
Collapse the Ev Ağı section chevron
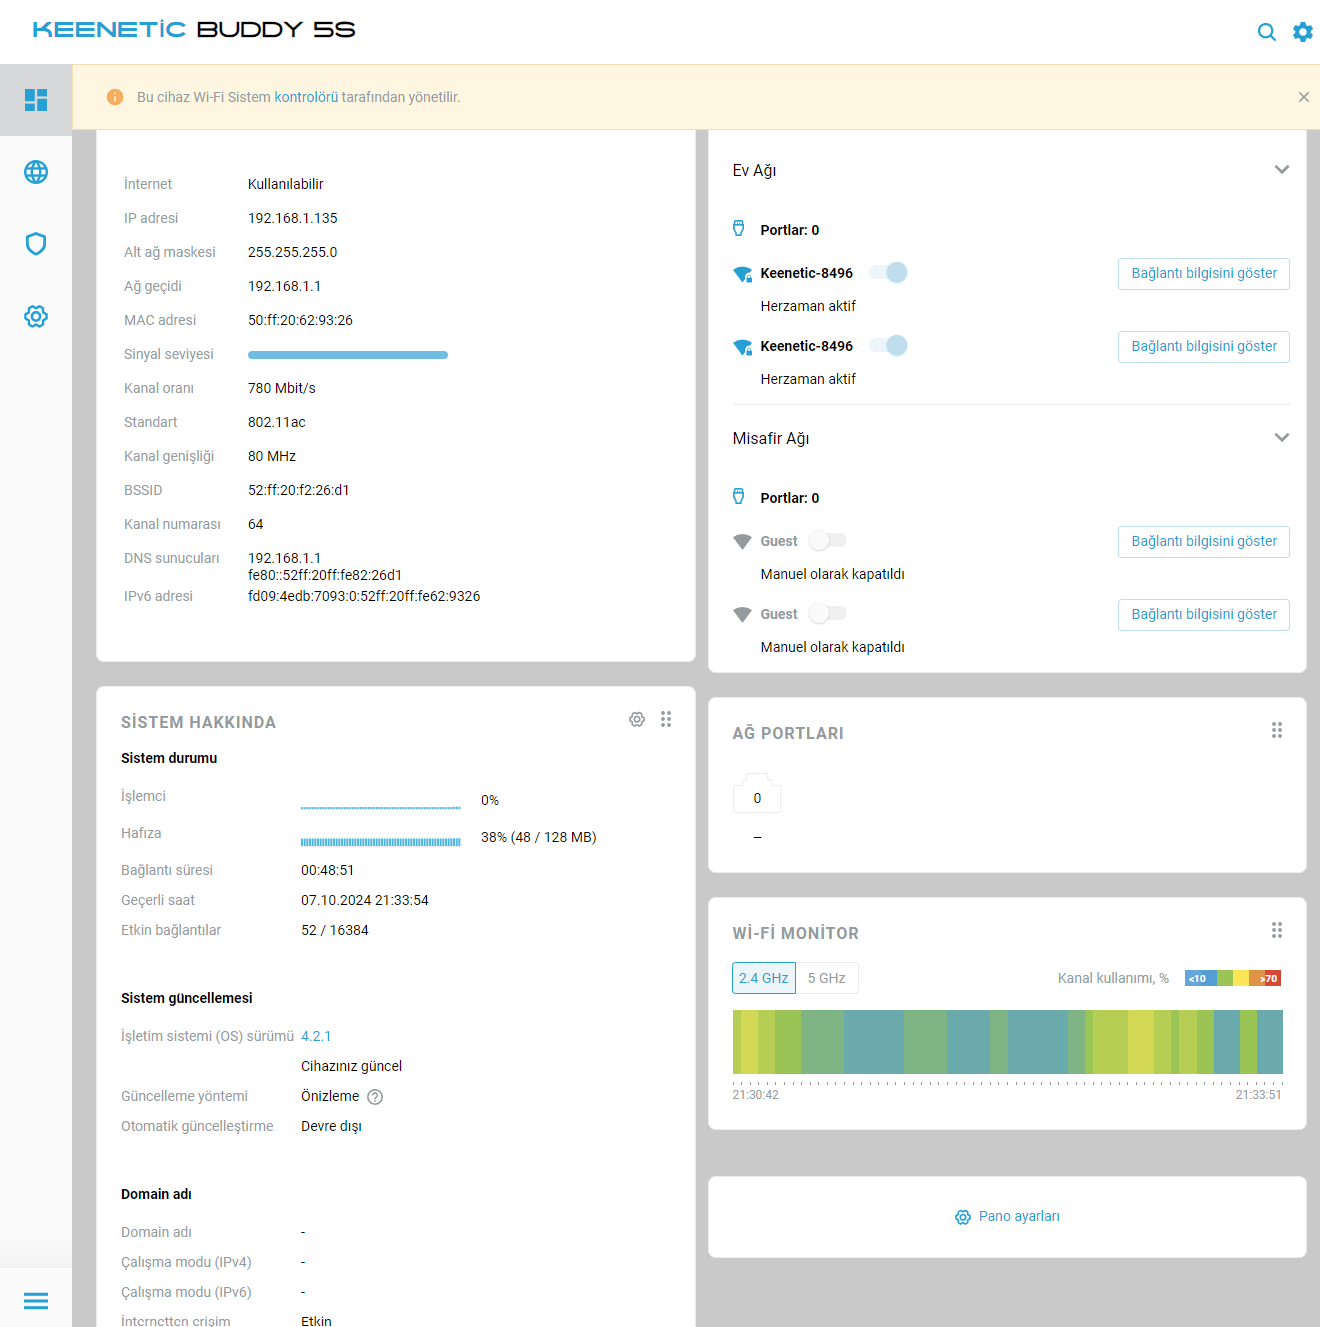pos(1281,170)
